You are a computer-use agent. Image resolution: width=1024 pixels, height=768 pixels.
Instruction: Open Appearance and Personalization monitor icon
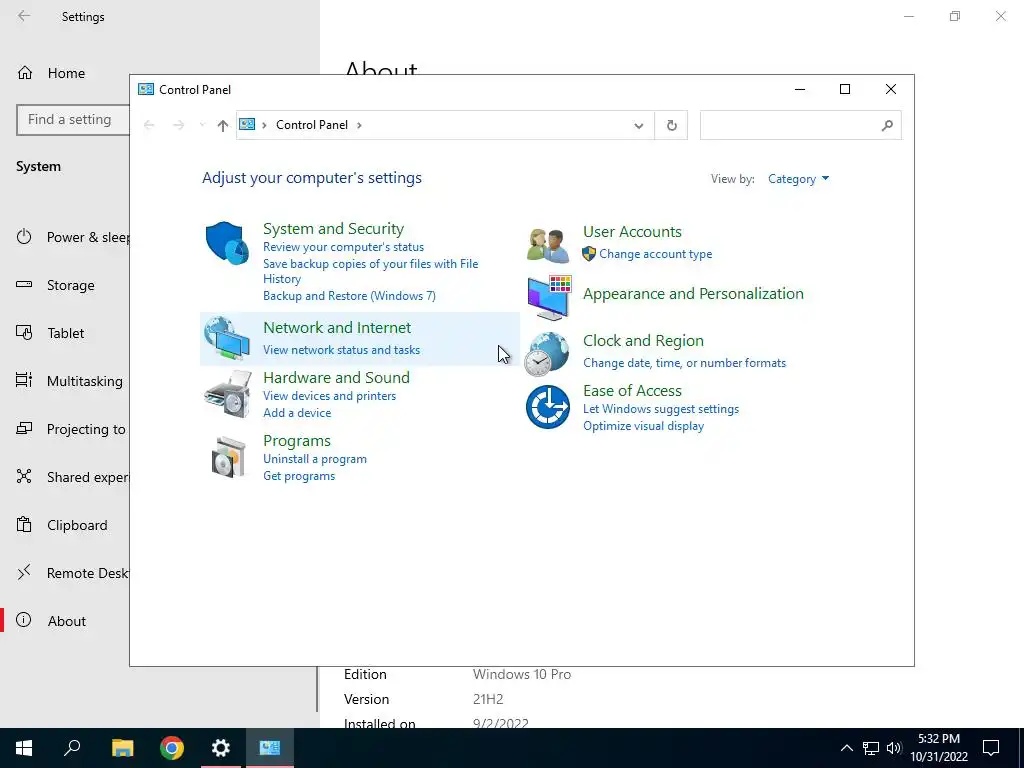click(550, 297)
